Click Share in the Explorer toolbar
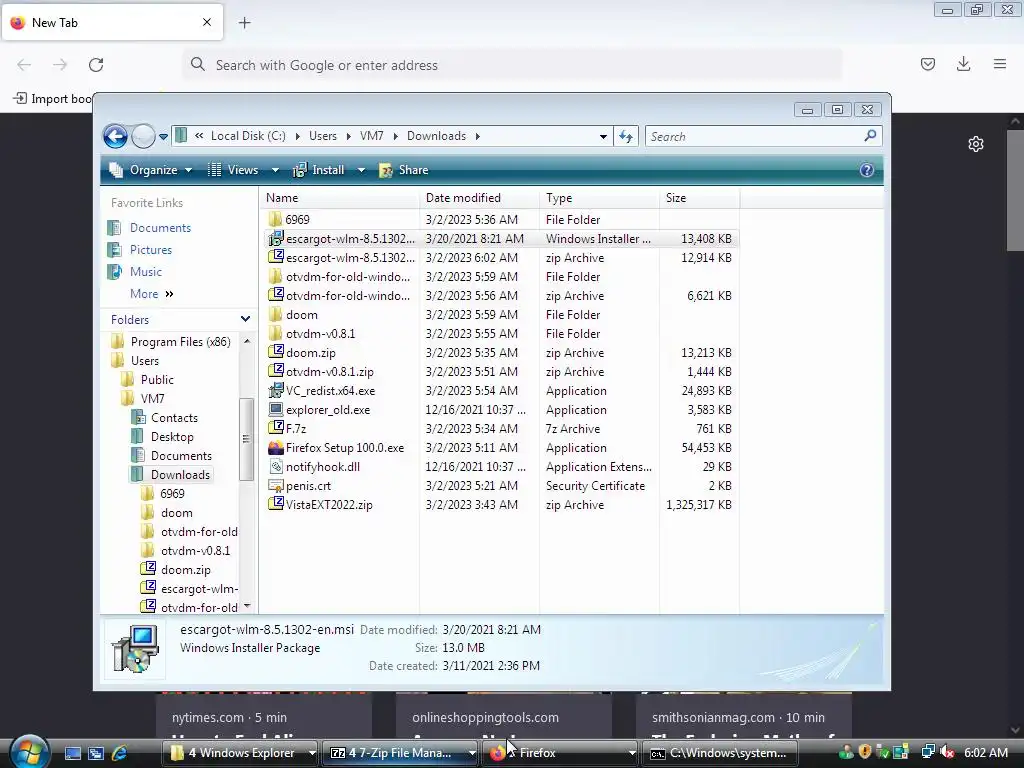 click(404, 170)
